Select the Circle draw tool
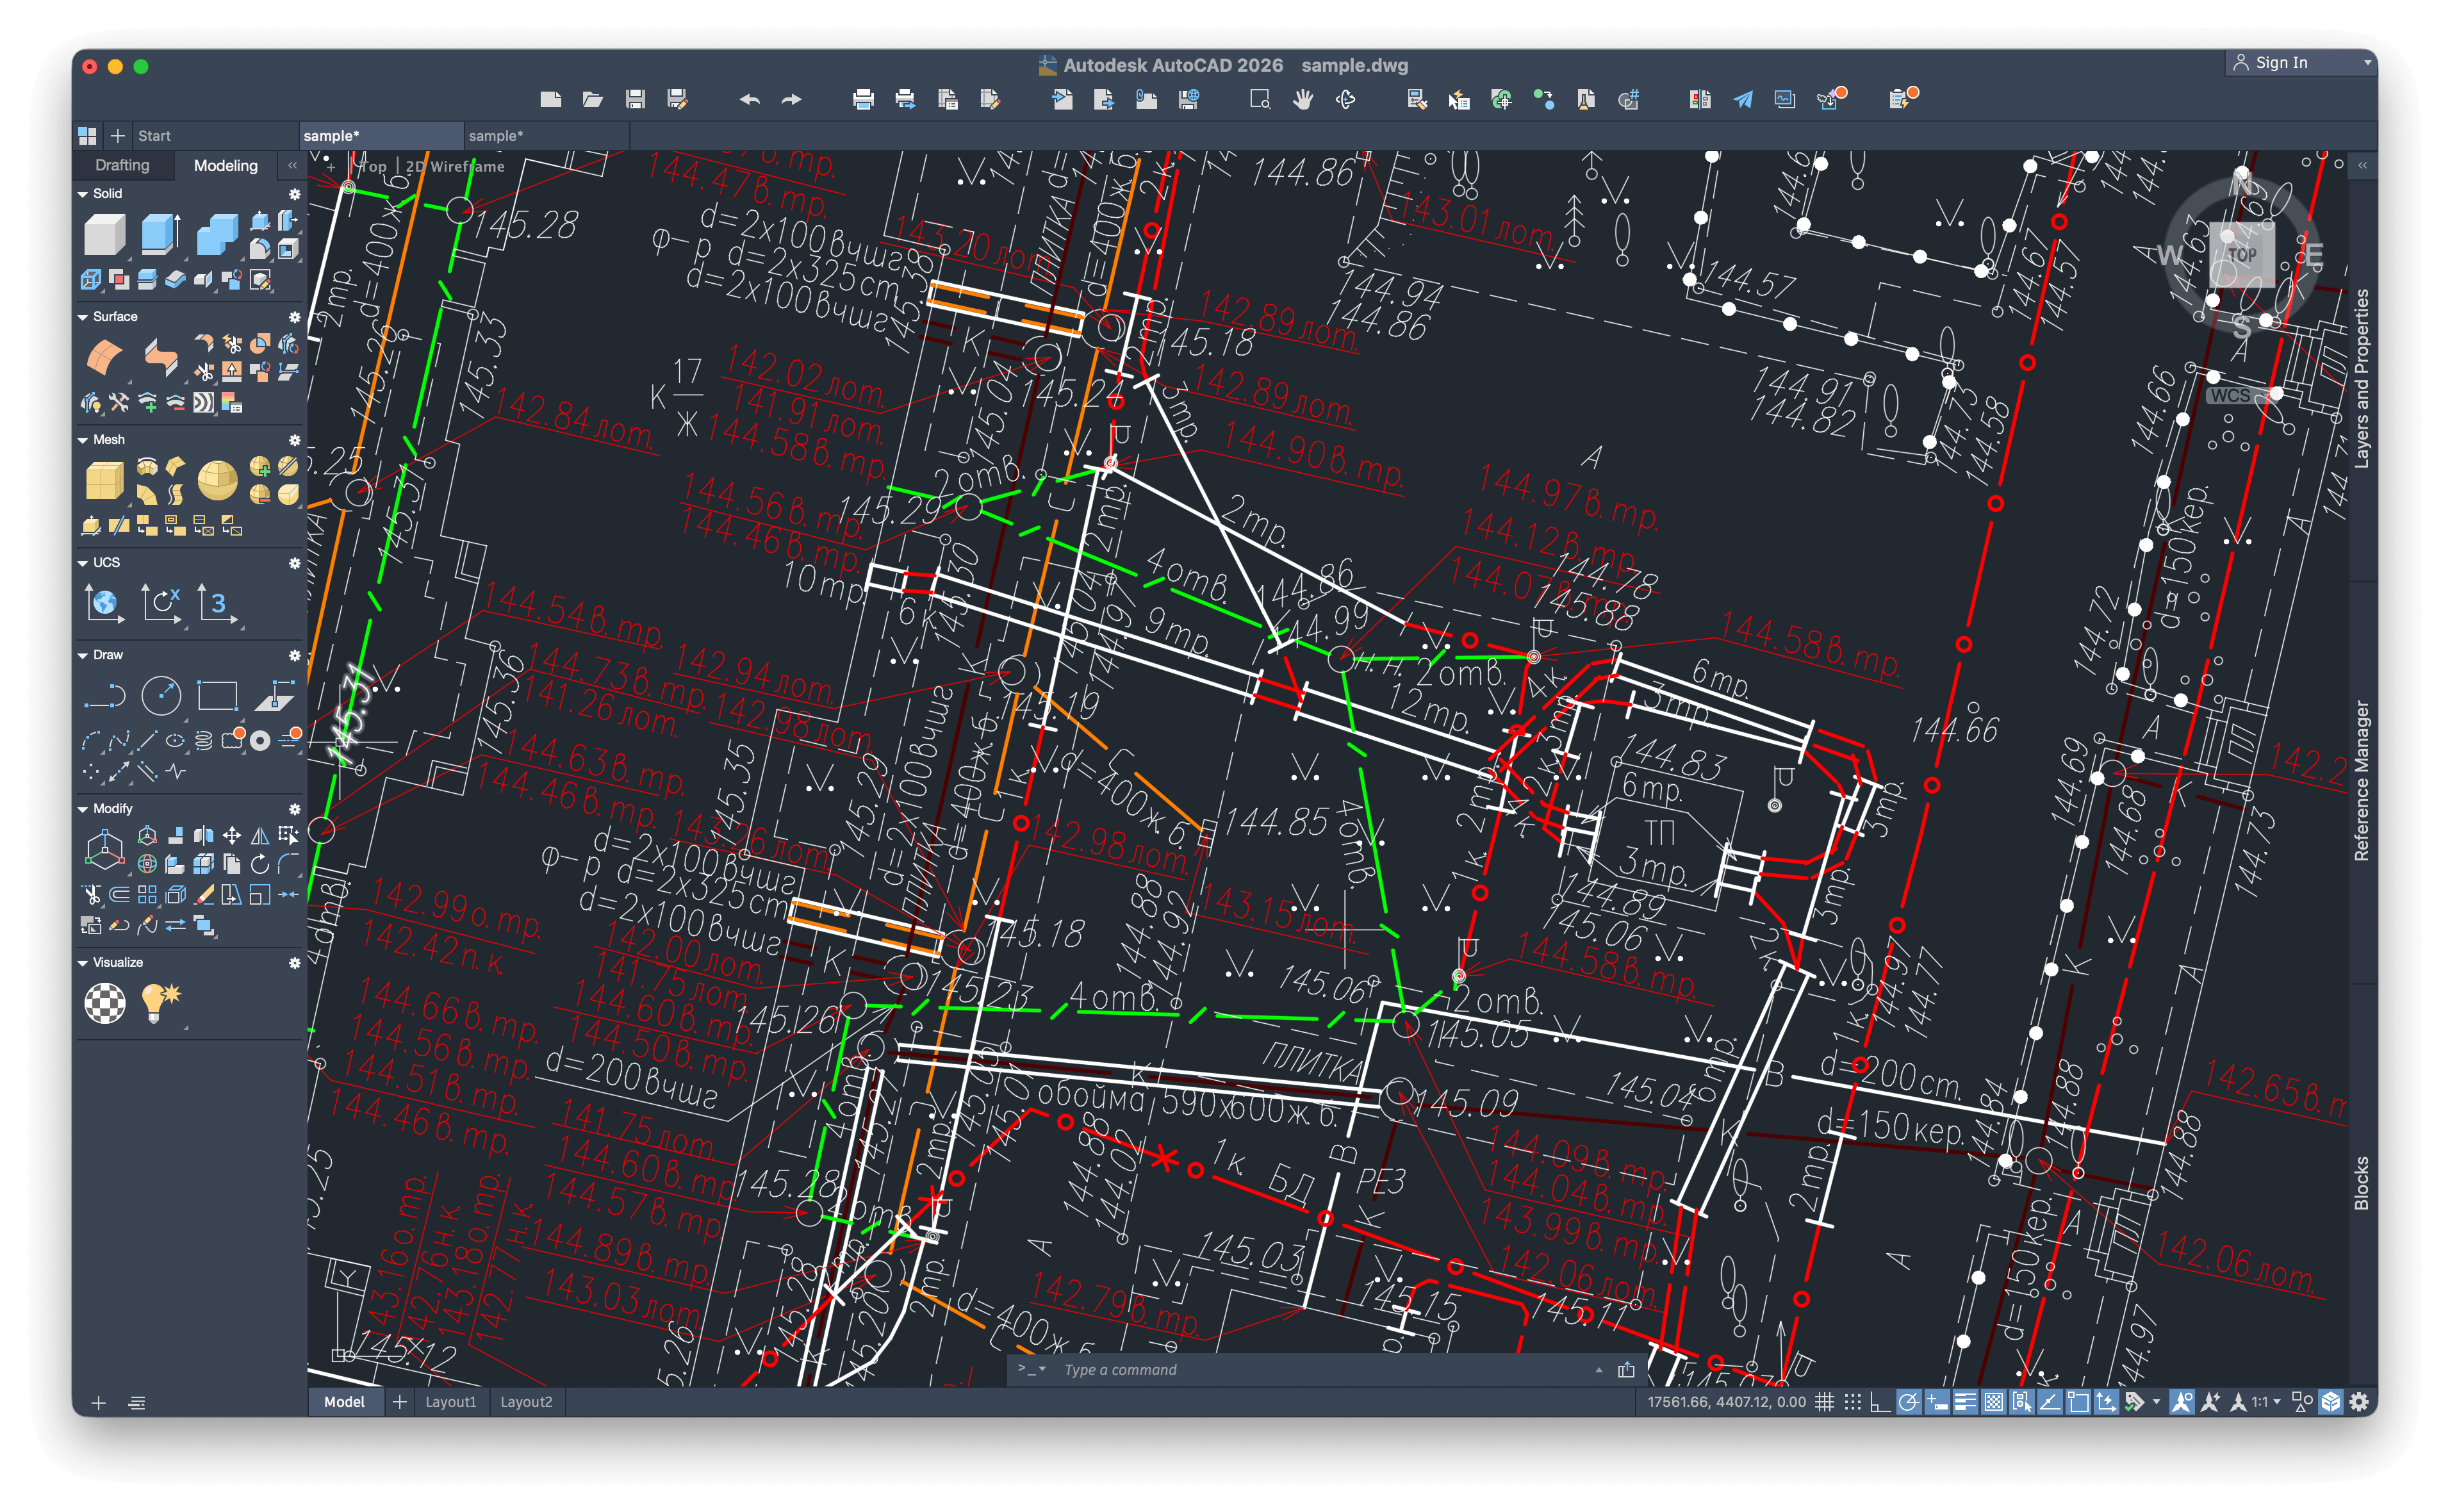This screenshot has height=1512, width=2450. [161, 695]
